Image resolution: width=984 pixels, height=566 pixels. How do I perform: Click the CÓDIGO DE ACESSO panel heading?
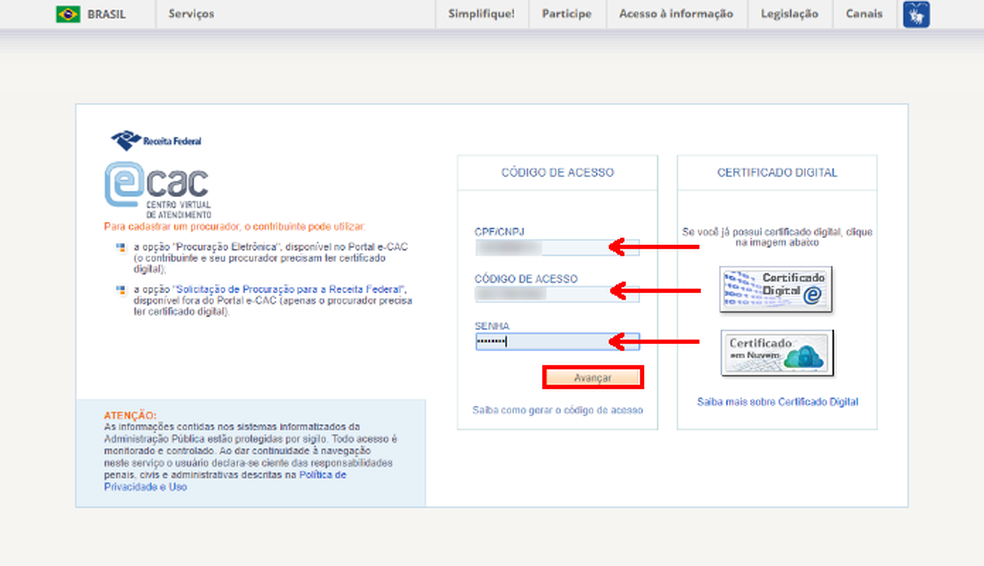pyautogui.click(x=557, y=173)
